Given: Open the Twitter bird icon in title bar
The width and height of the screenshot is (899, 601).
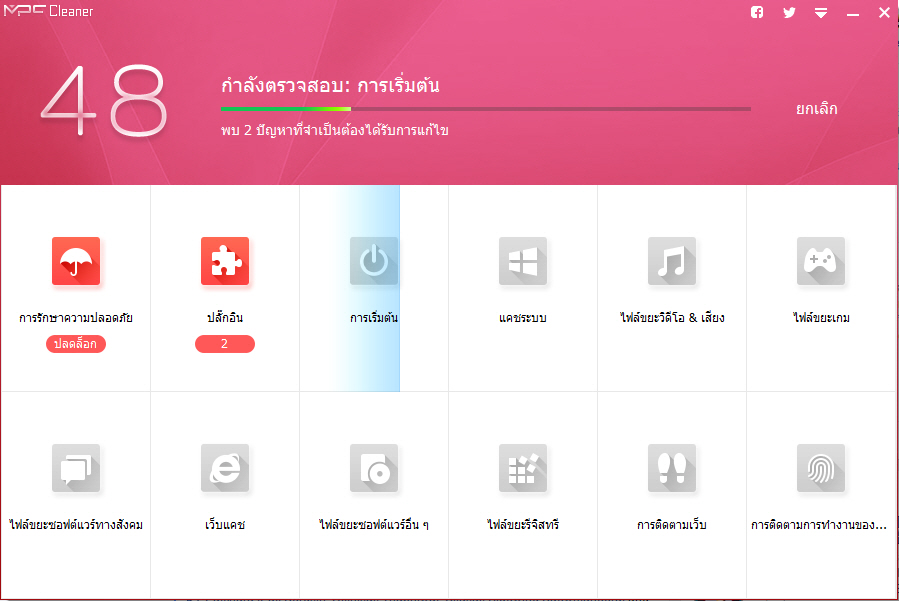Looking at the screenshot, I should (x=789, y=13).
